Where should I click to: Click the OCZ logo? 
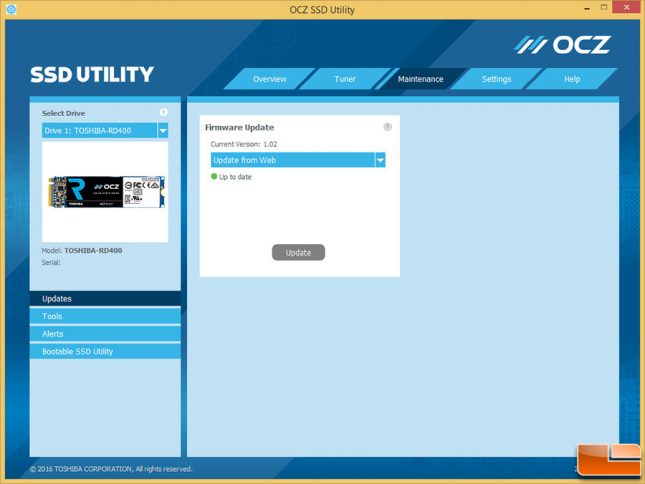(562, 45)
